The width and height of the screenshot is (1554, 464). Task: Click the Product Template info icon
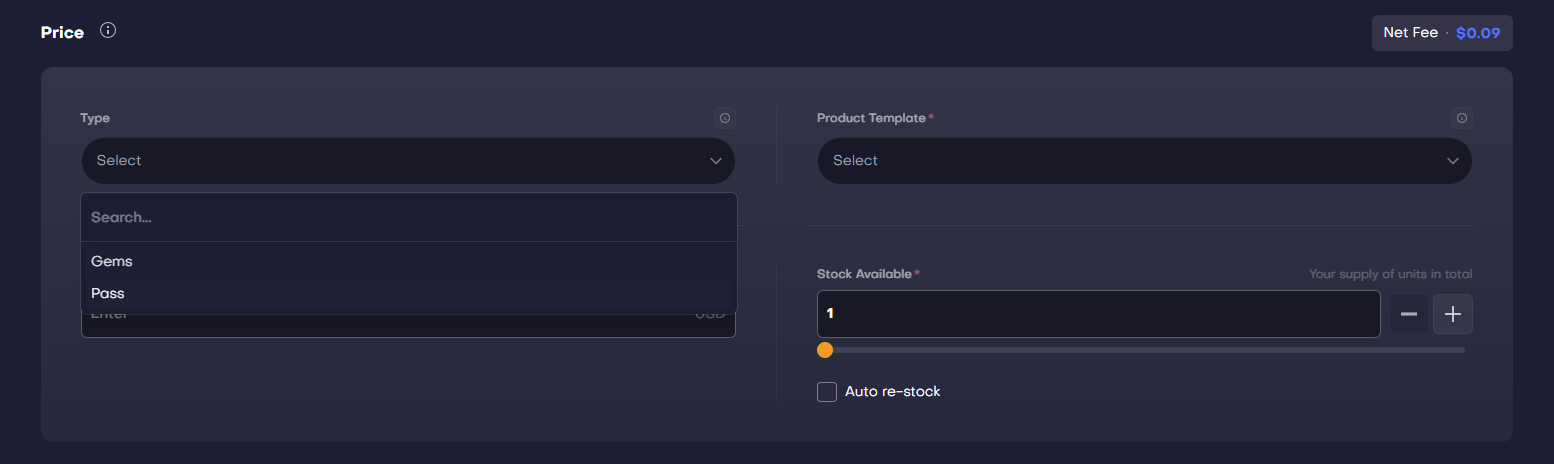[1461, 119]
